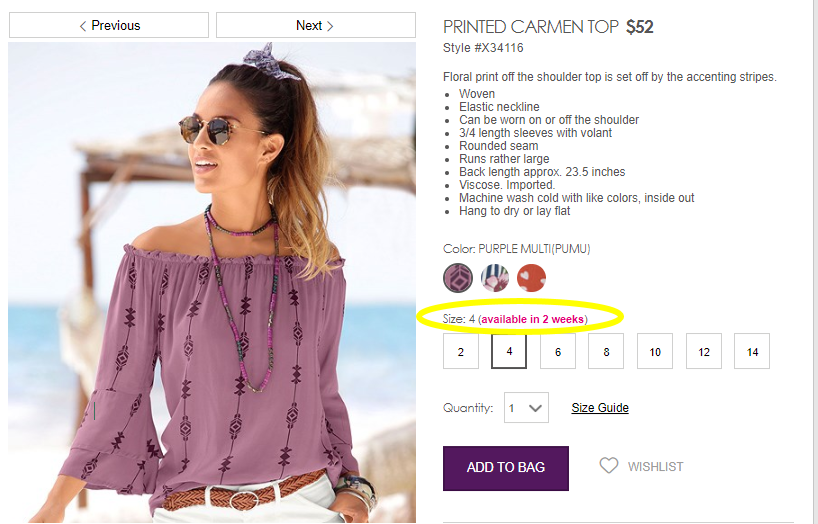
Task: Click the Wishlist heart icon
Action: pyautogui.click(x=608, y=466)
